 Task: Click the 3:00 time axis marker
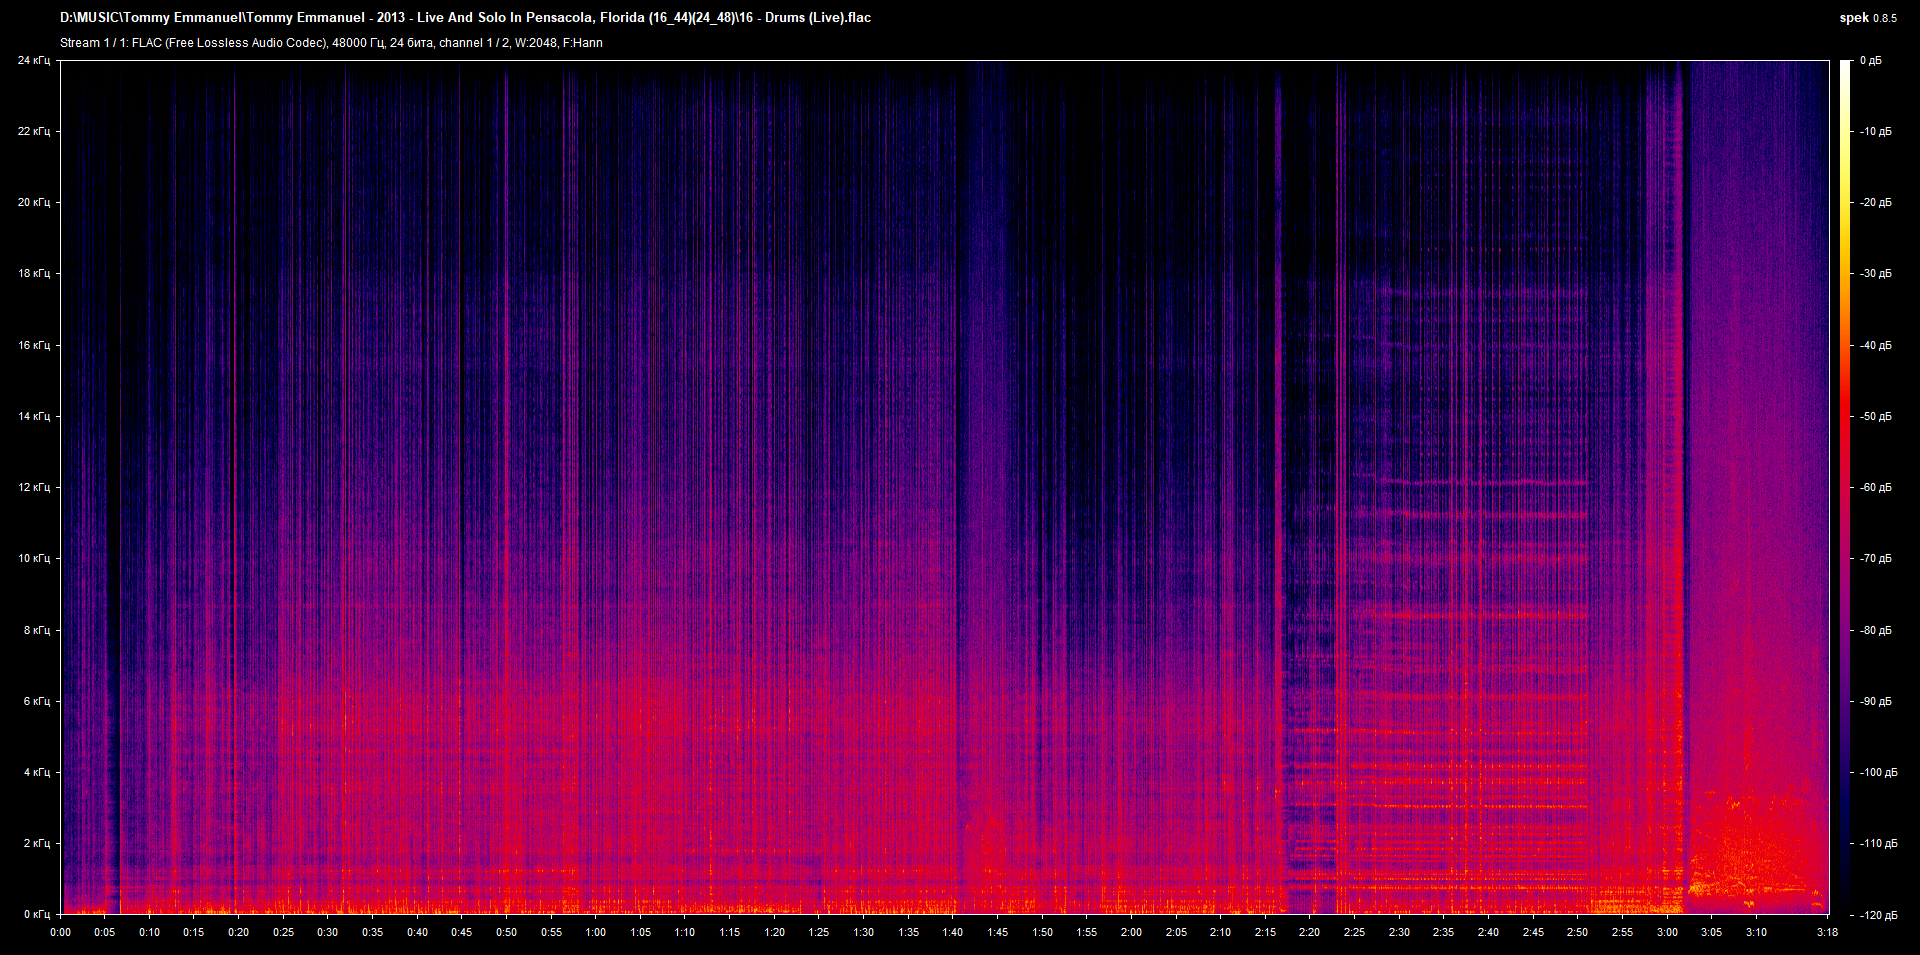pyautogui.click(x=1667, y=932)
